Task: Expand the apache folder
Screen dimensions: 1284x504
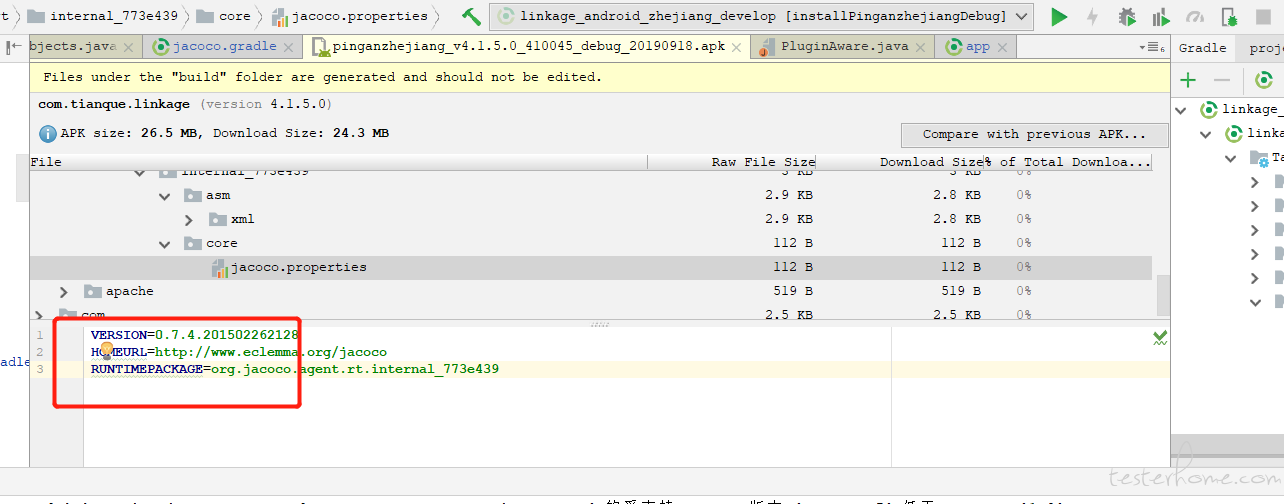Action: [x=64, y=291]
